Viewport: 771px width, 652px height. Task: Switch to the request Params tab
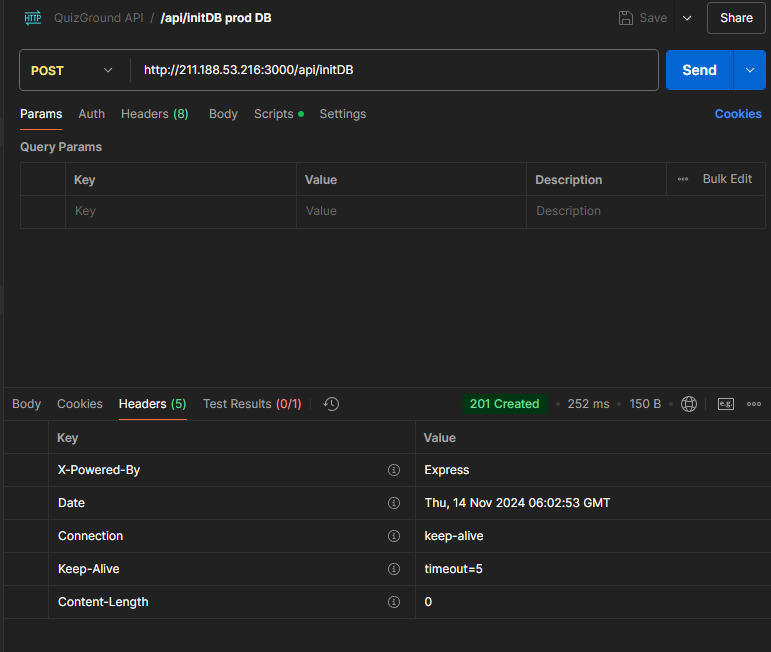pyautogui.click(x=41, y=114)
